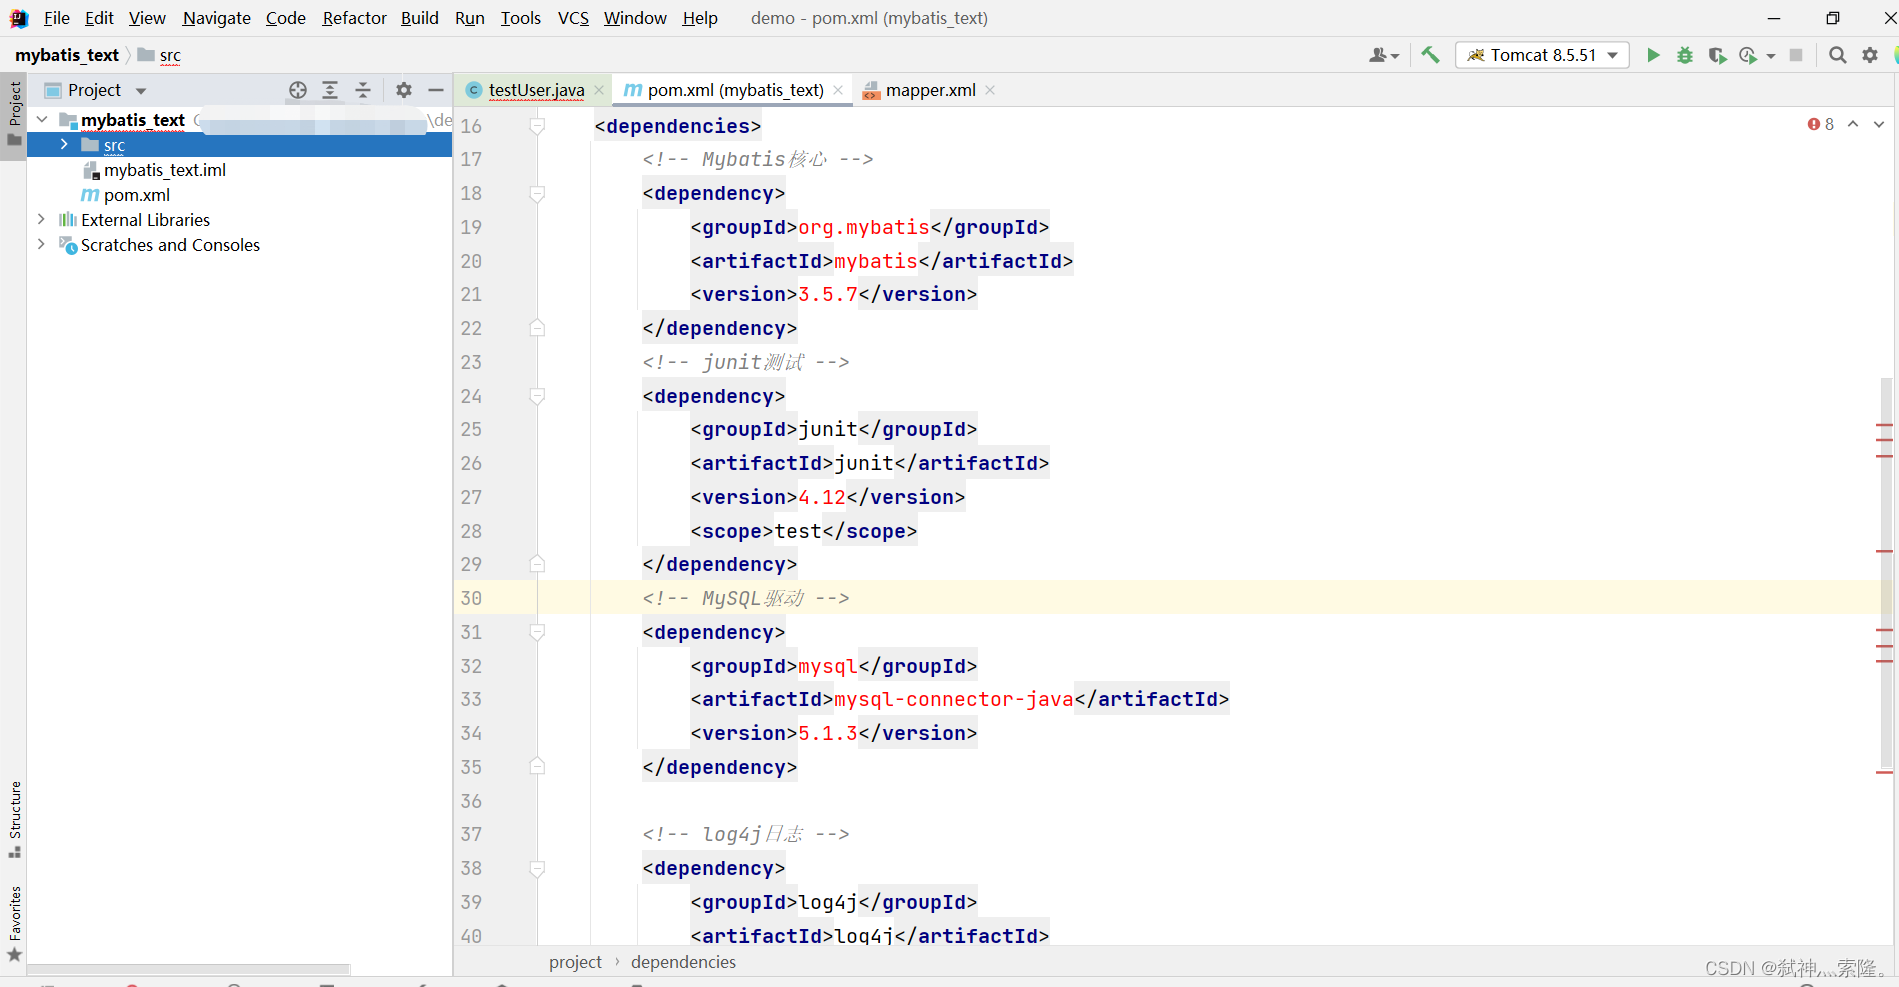Click the dependencies breadcrumb at bottom
The image size is (1899, 987).
click(683, 962)
